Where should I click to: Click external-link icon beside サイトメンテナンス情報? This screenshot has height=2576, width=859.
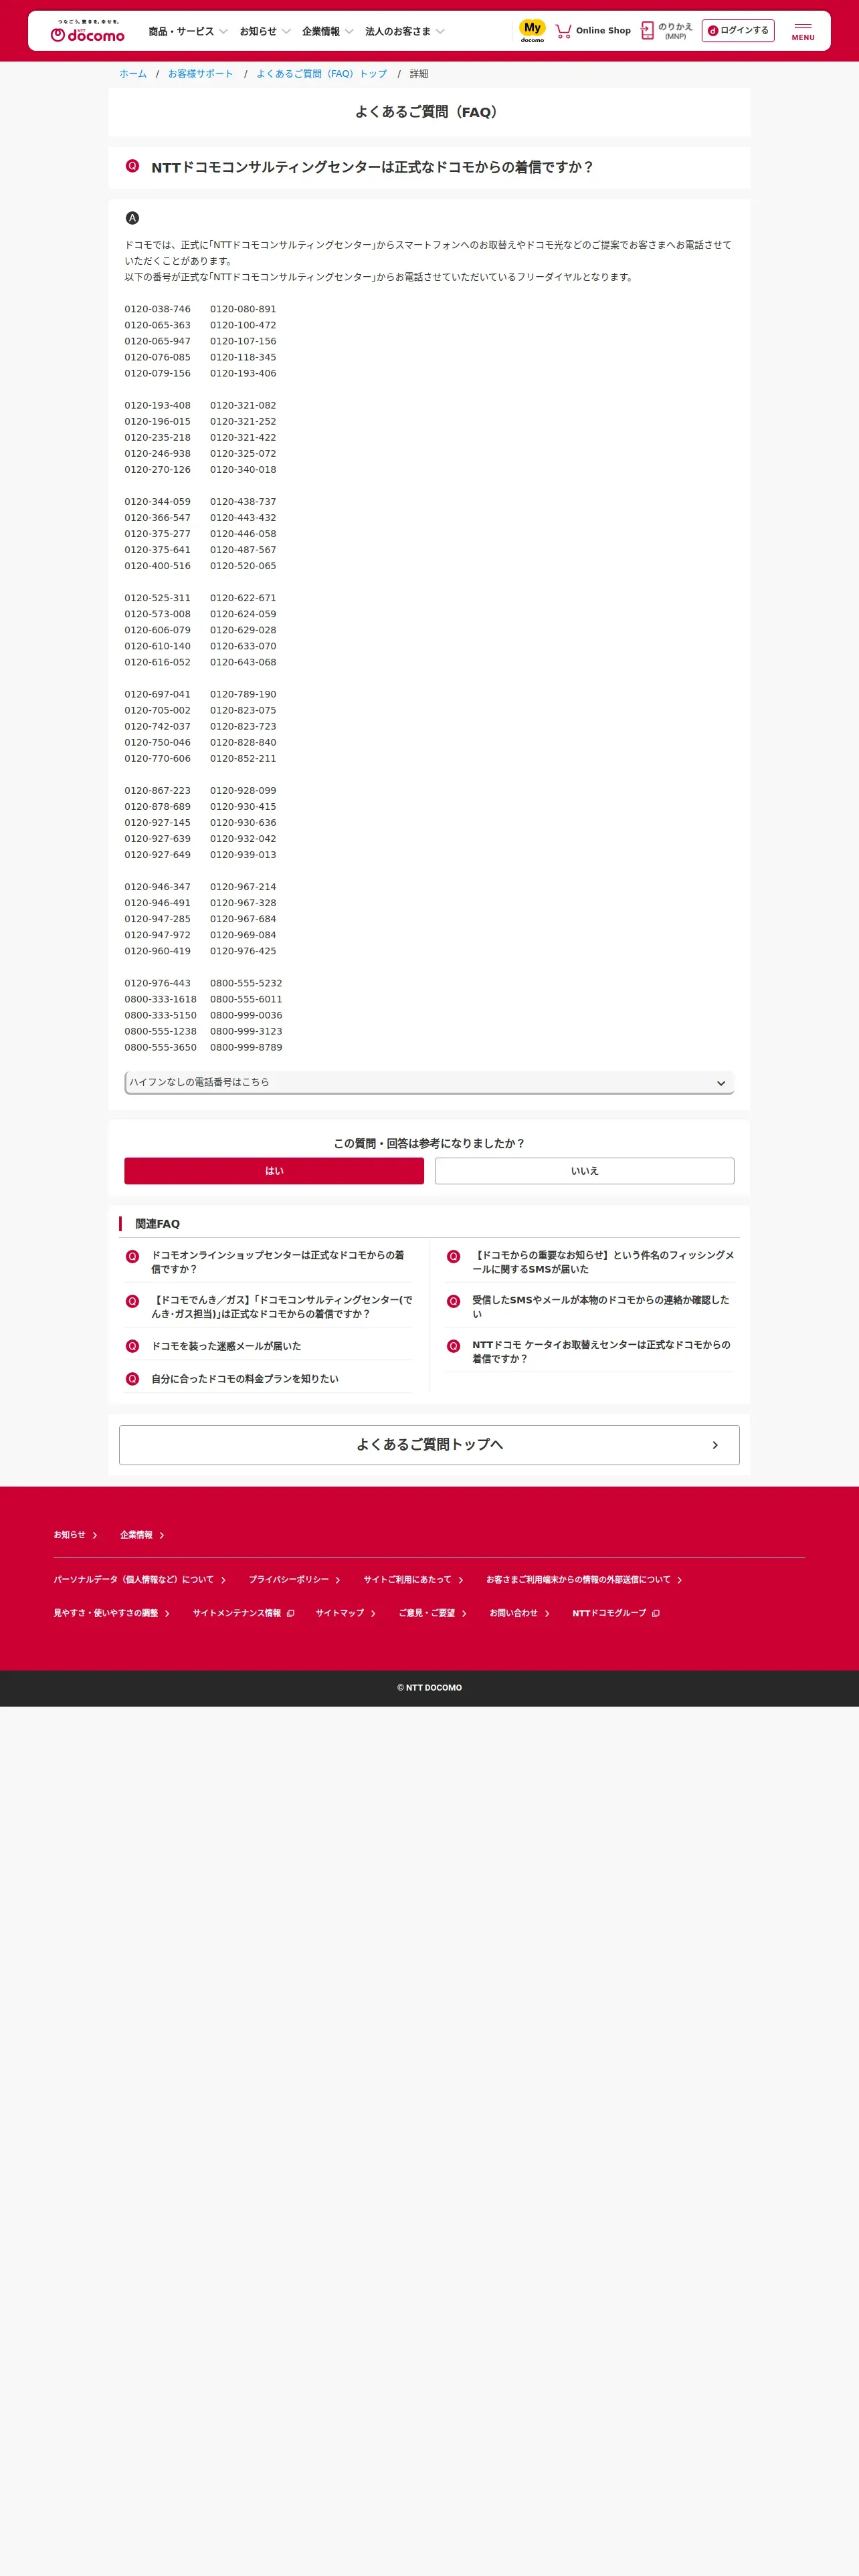pos(290,1613)
